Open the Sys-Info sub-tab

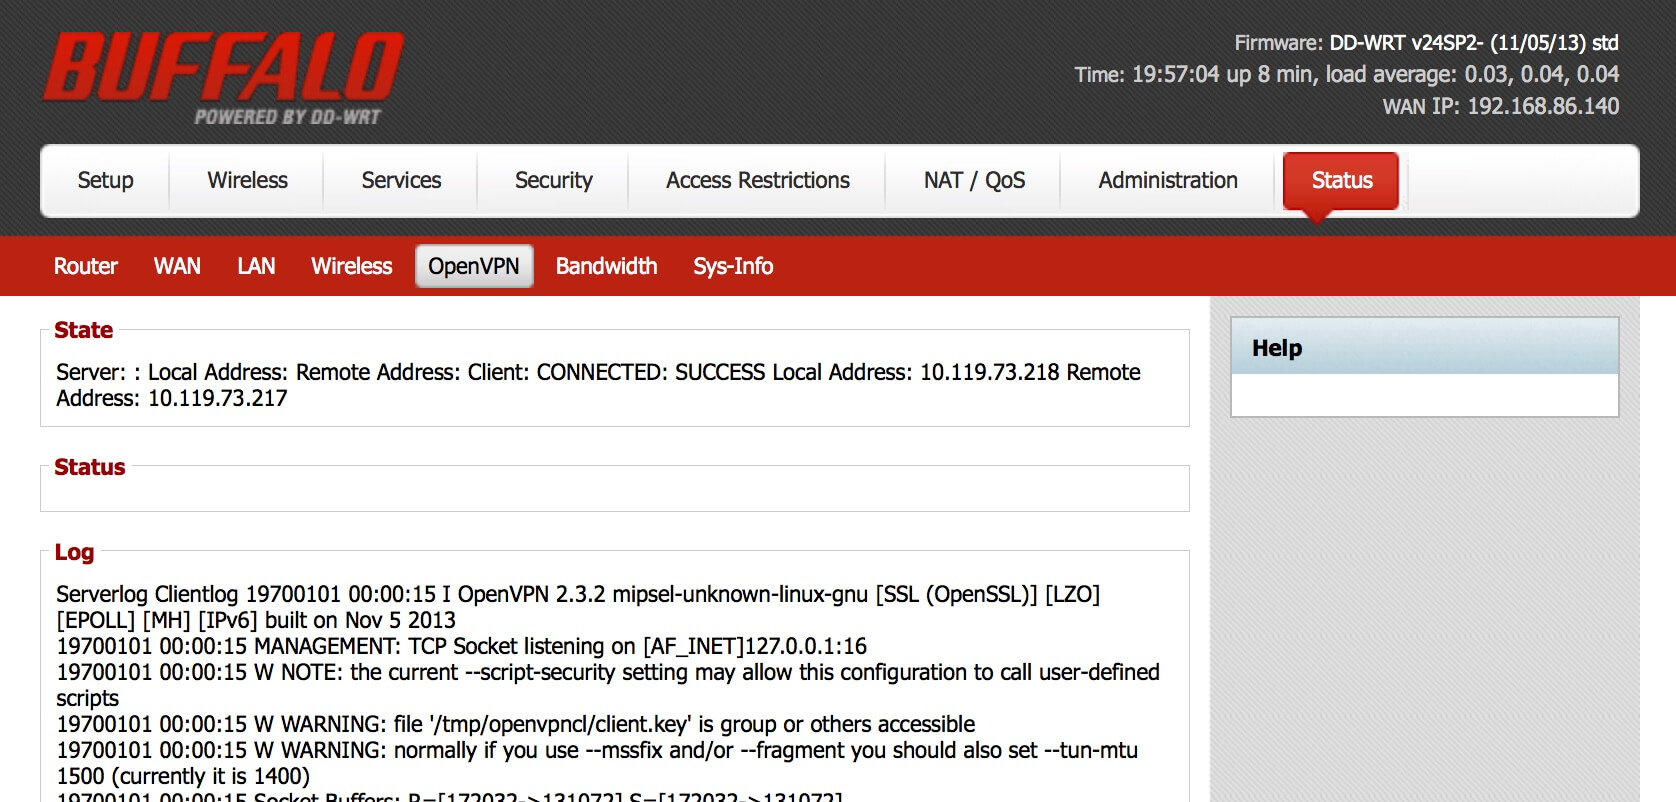(x=733, y=266)
